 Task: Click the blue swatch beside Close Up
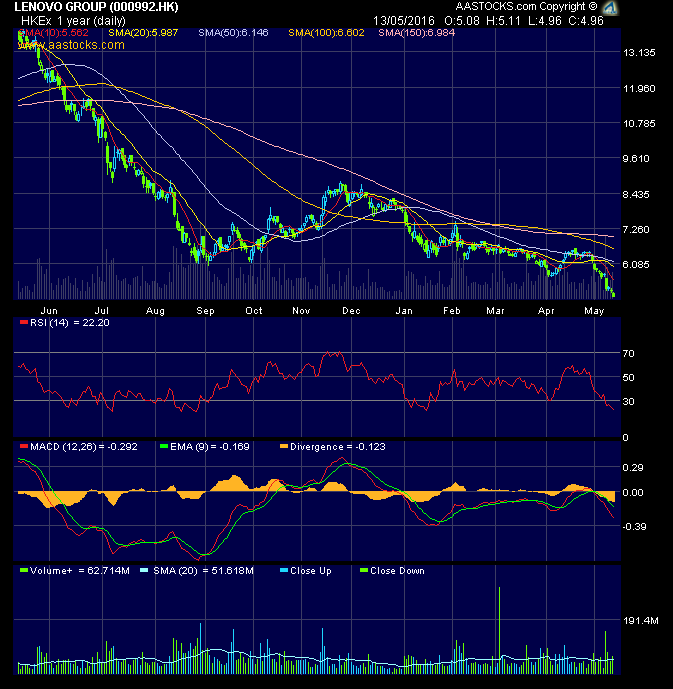tap(284, 570)
